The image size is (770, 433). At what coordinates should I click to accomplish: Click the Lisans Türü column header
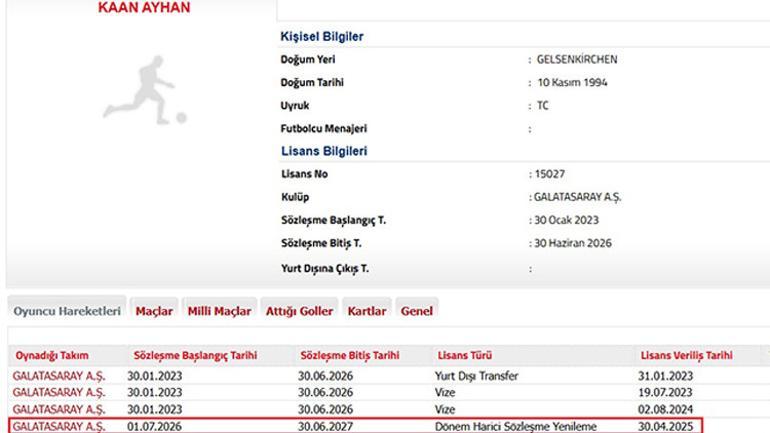point(465,355)
